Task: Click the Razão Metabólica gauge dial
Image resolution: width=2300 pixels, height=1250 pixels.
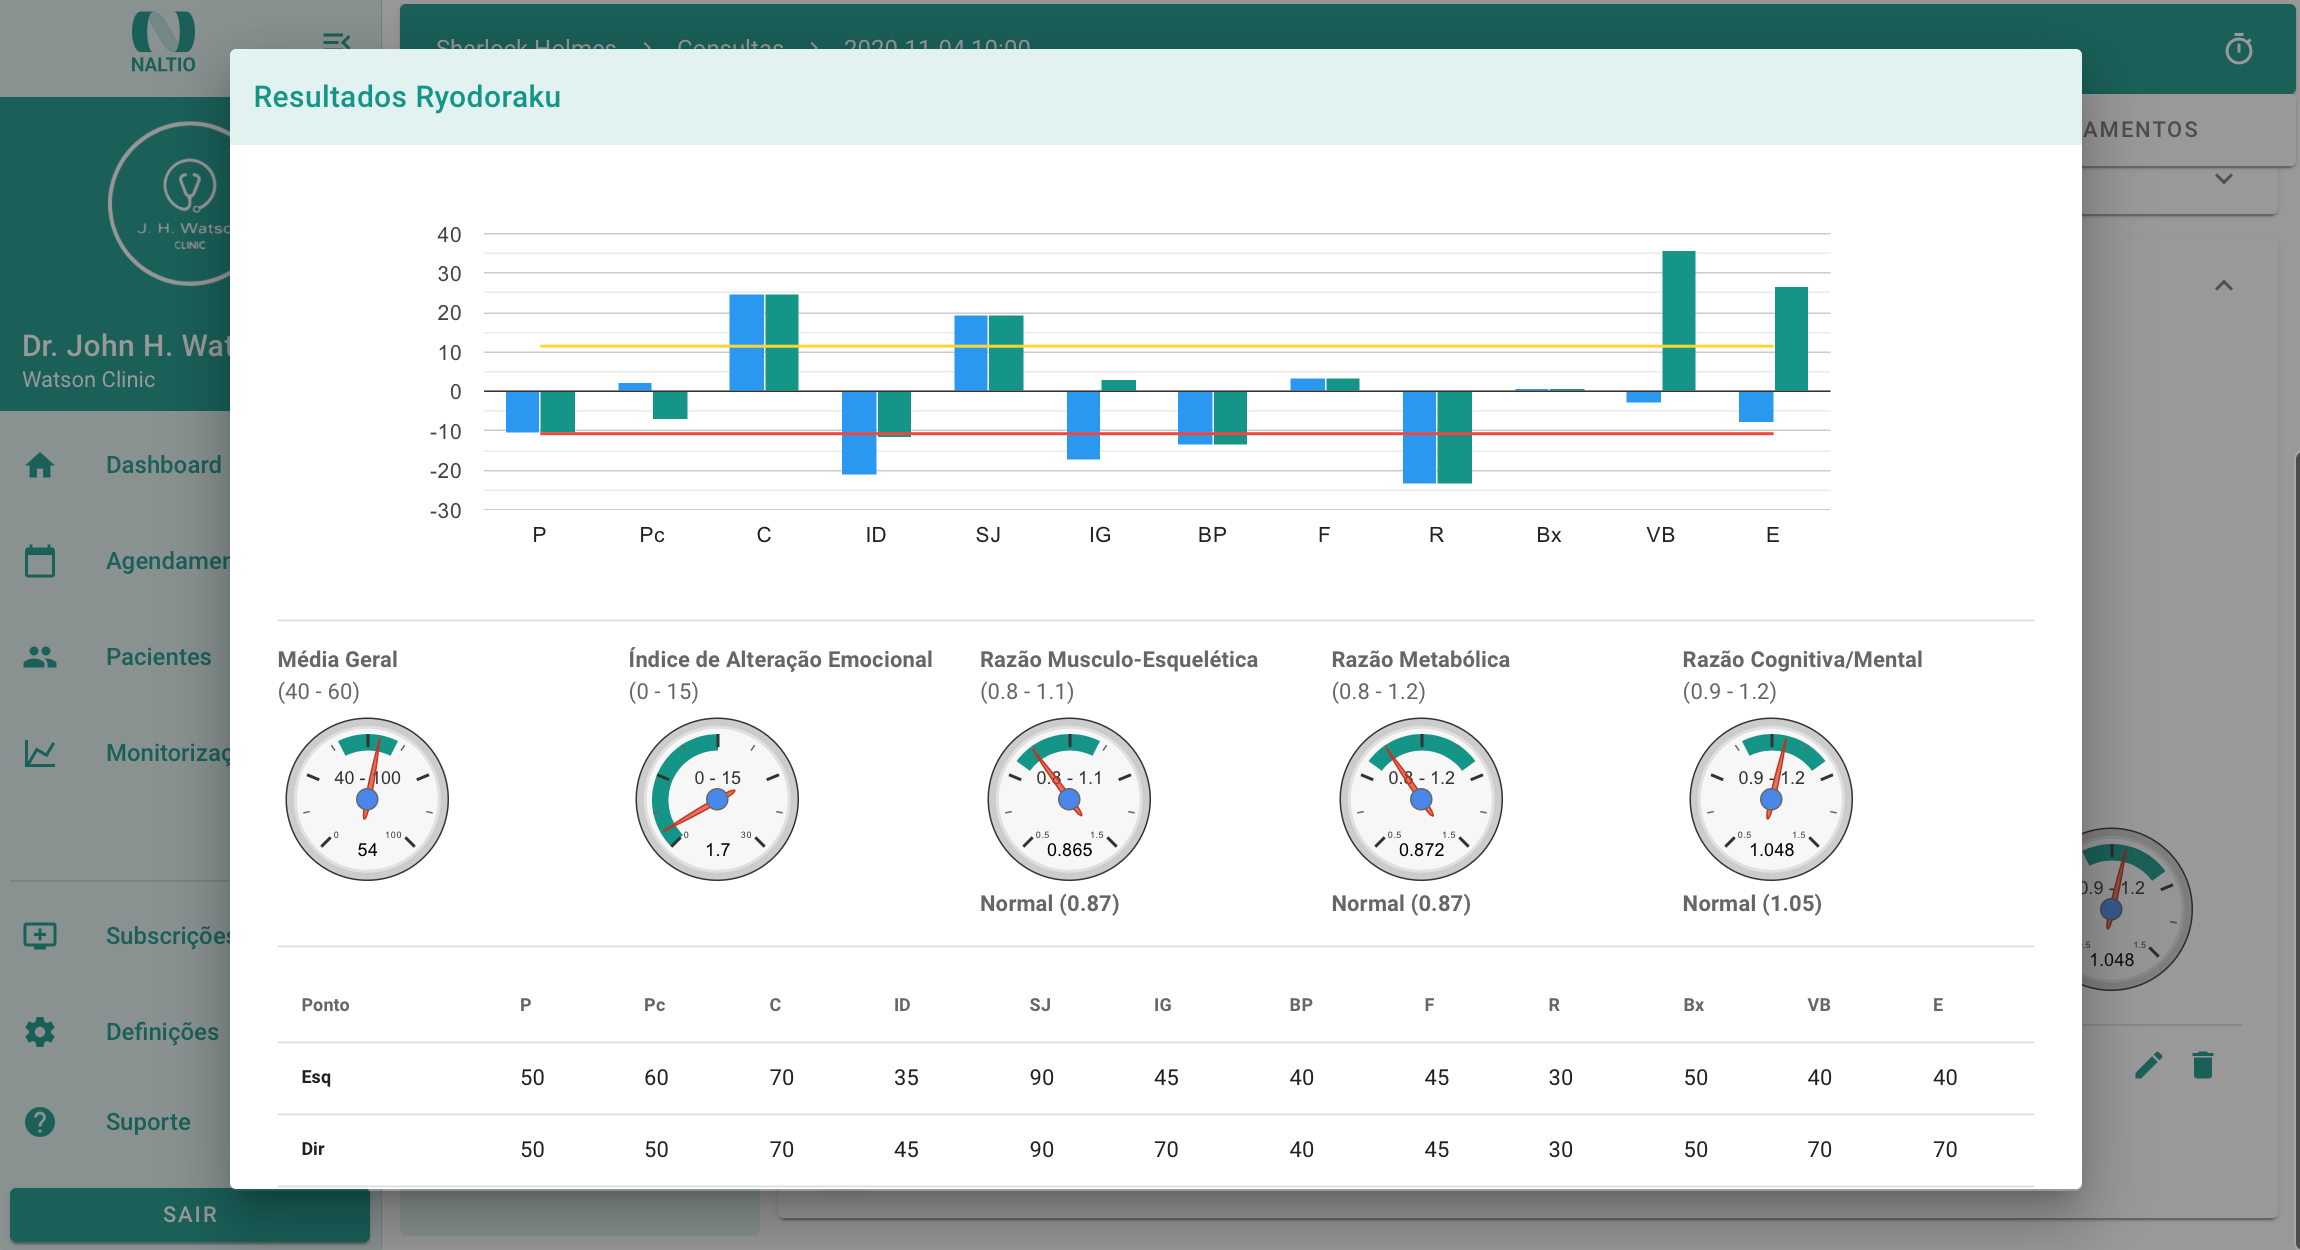Action: click(x=1420, y=799)
